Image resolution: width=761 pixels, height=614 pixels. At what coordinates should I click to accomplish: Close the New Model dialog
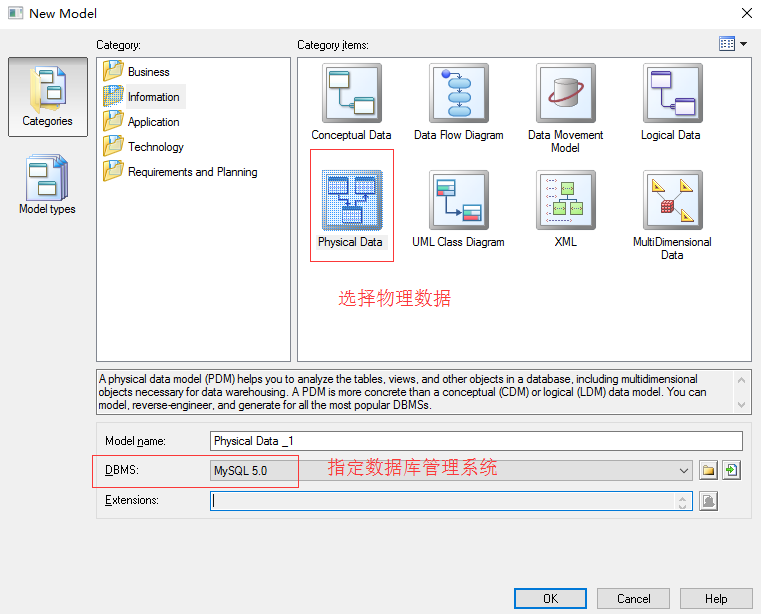(x=747, y=13)
